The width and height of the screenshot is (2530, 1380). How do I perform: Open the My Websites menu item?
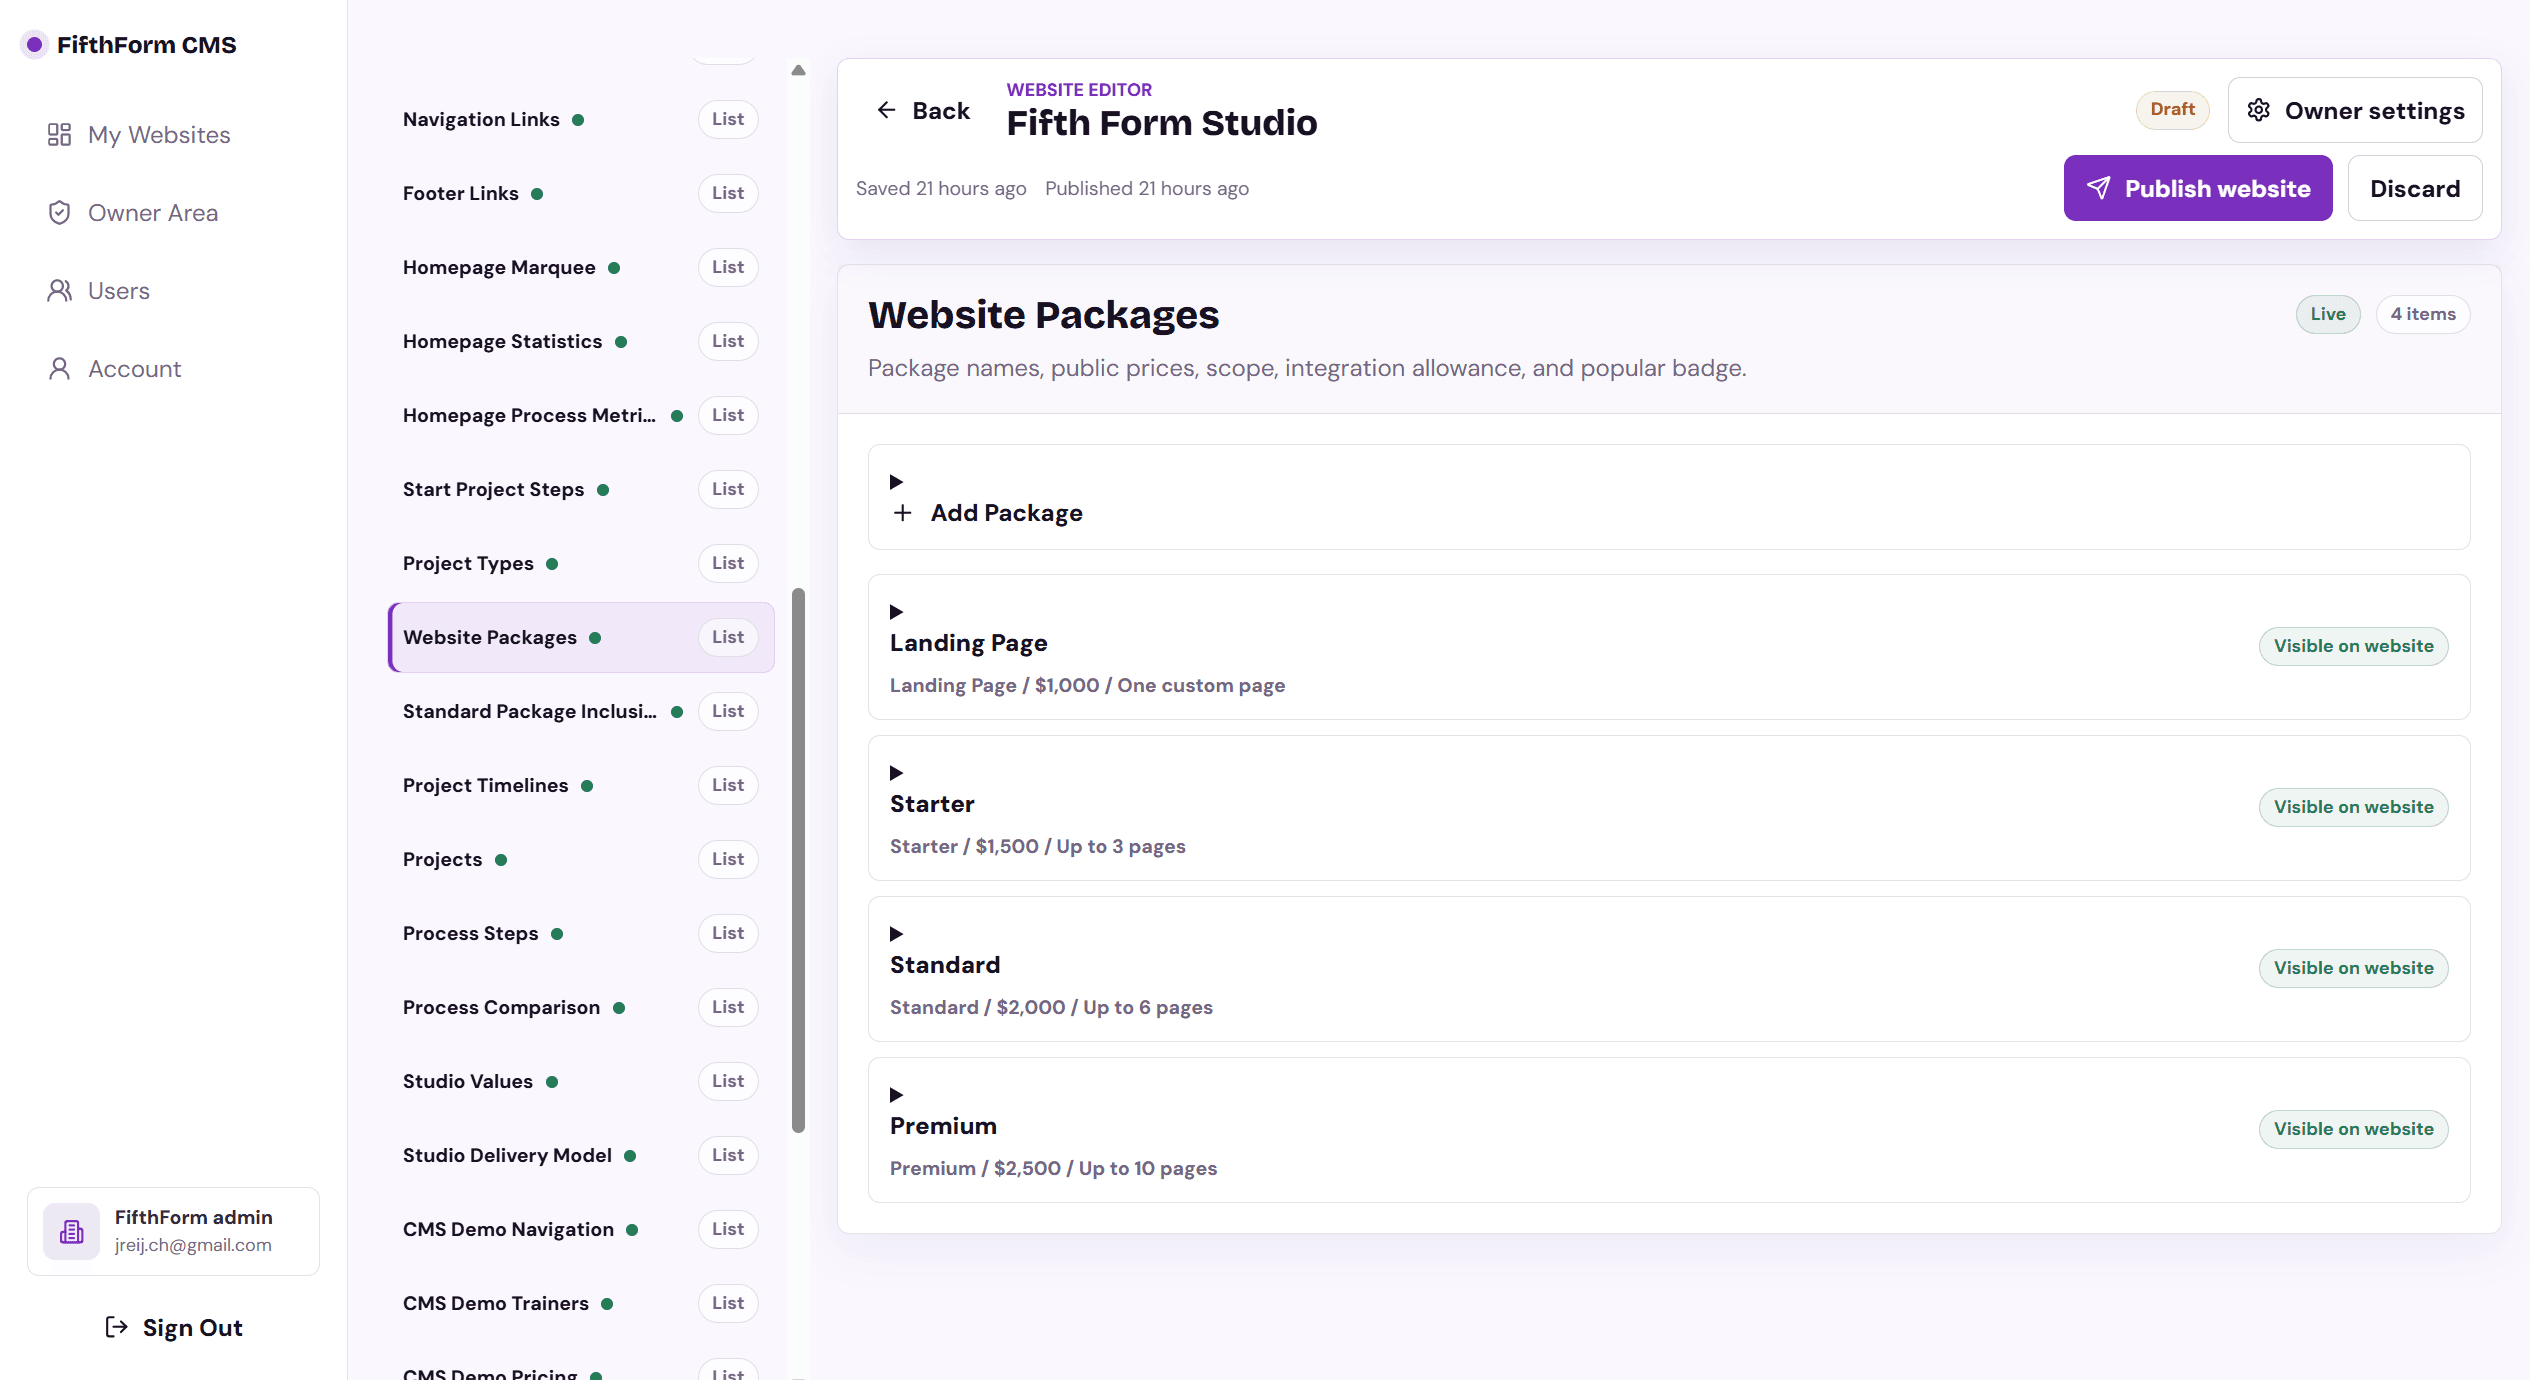pos(173,135)
